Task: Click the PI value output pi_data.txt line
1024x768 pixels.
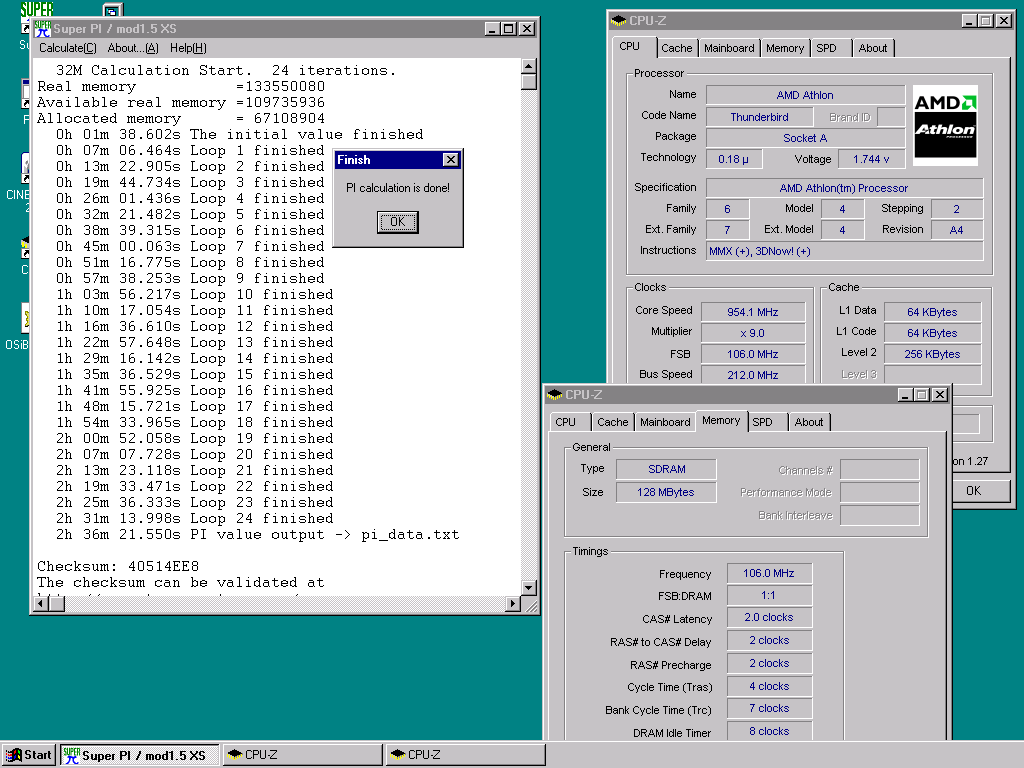Action: point(258,535)
